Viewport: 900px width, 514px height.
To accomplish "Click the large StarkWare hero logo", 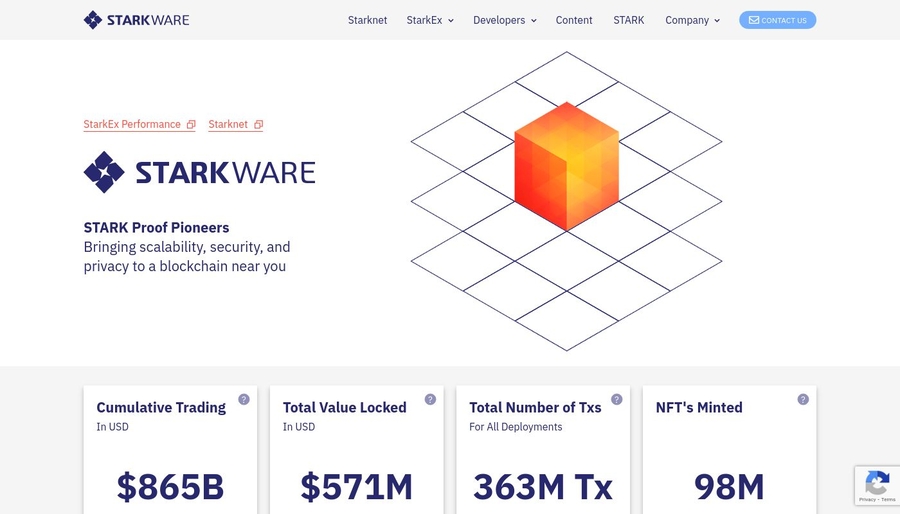I will tap(199, 172).
